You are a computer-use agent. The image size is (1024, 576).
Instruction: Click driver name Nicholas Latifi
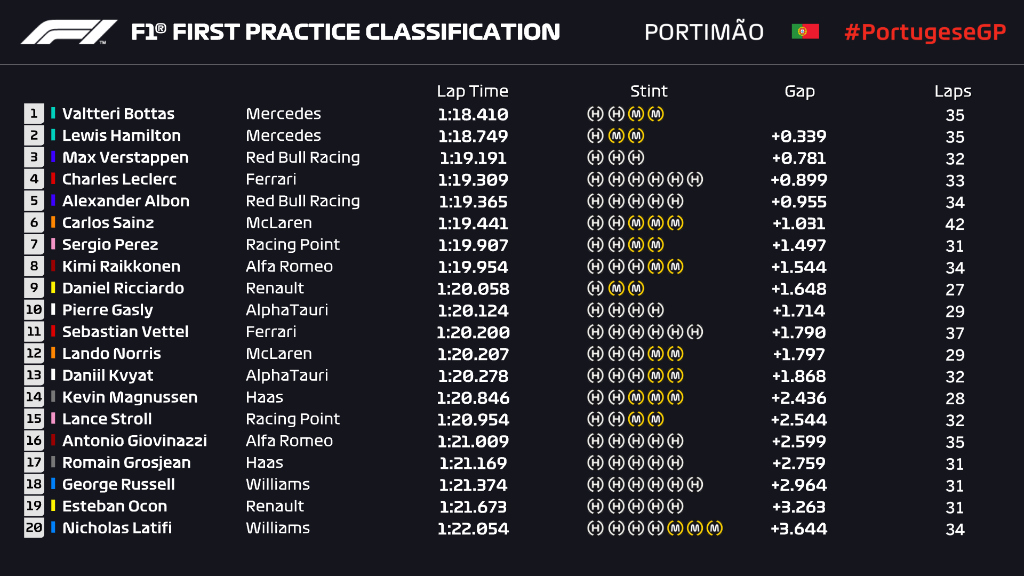116,528
